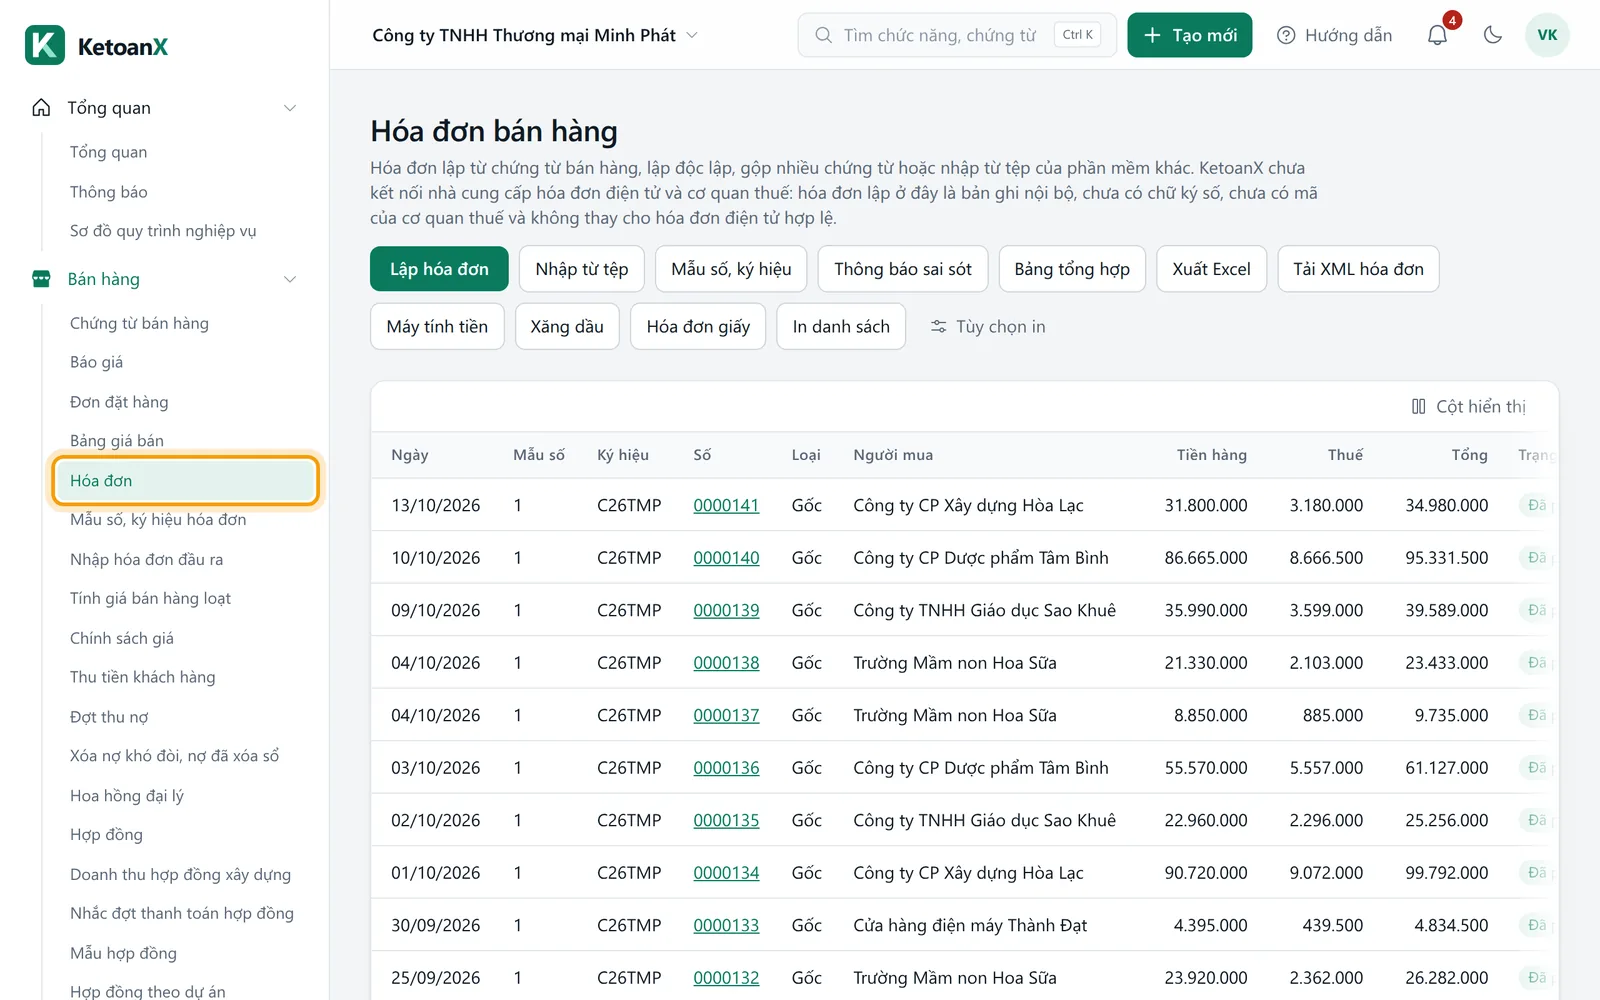Toggle dark mode moon icon
Image resolution: width=1600 pixels, height=1000 pixels.
click(x=1493, y=35)
